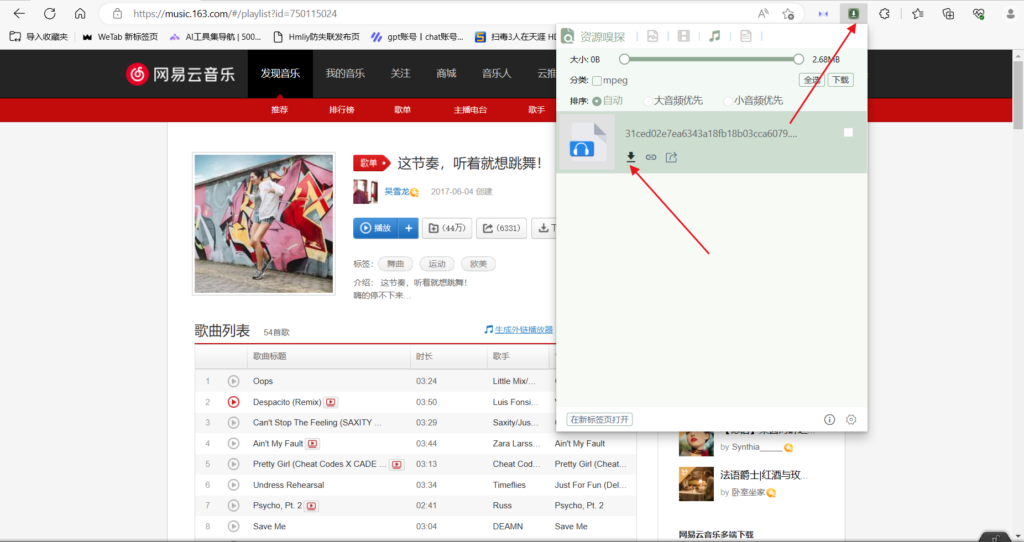Check the sniffed audio file's select box
This screenshot has height=542, width=1024.
[848, 133]
